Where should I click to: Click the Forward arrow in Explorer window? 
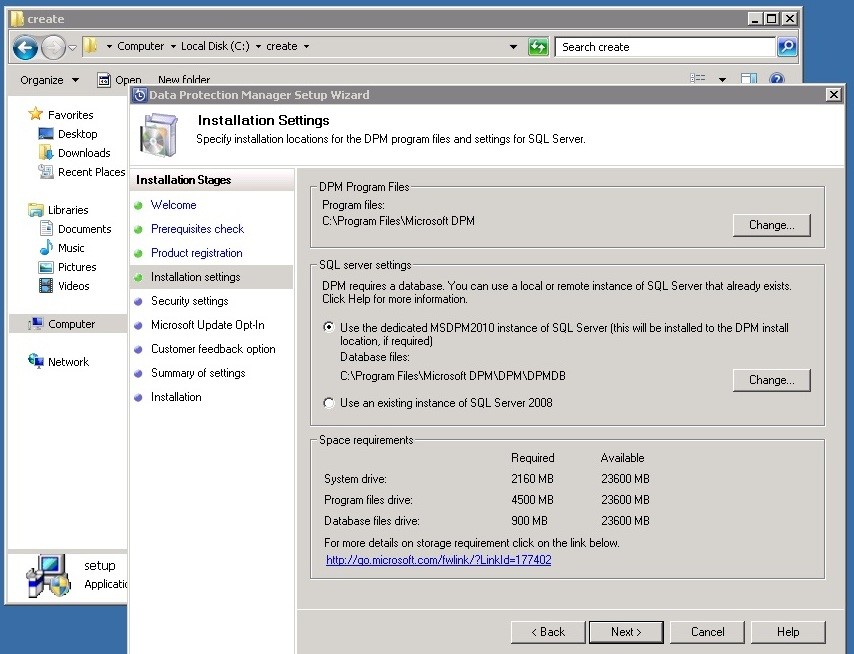(x=53, y=47)
